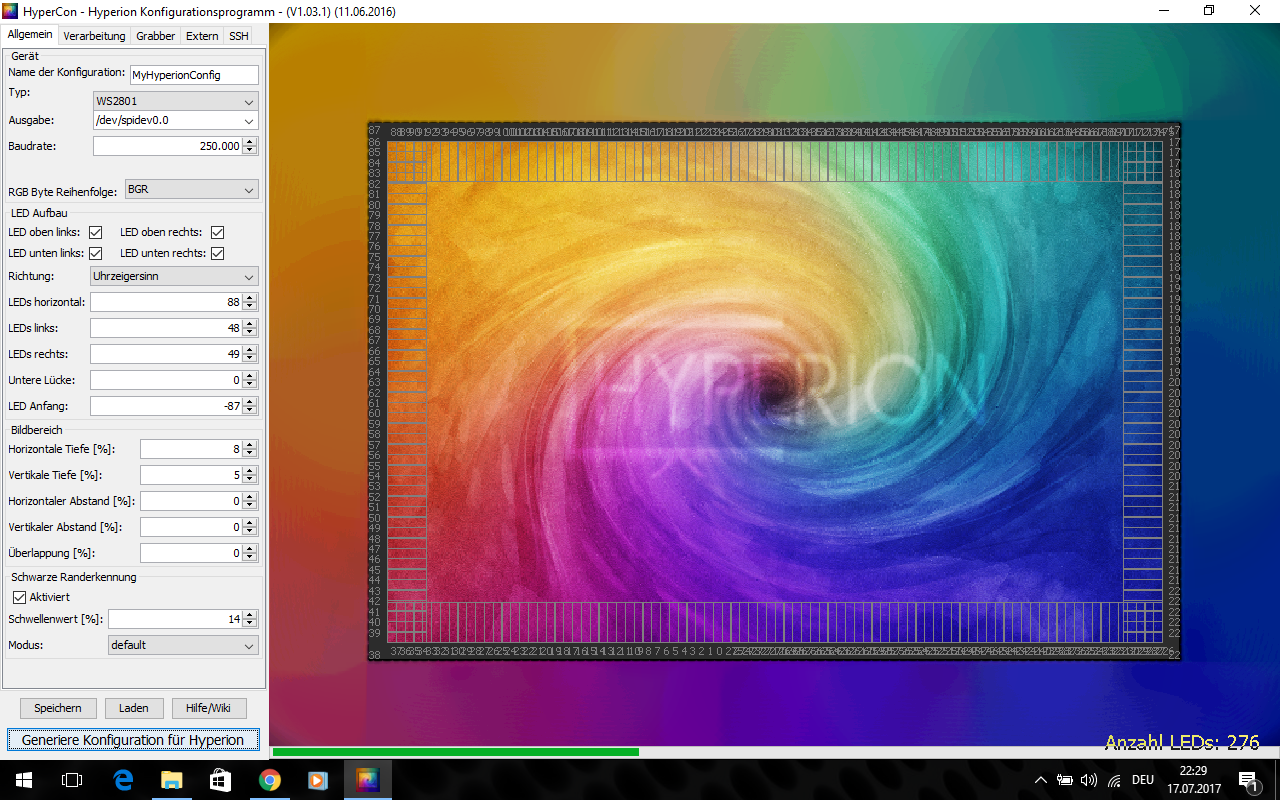Viewport: 1280px width, 800px height.
Task: Open the Verarbeitung tab
Action: point(94,36)
